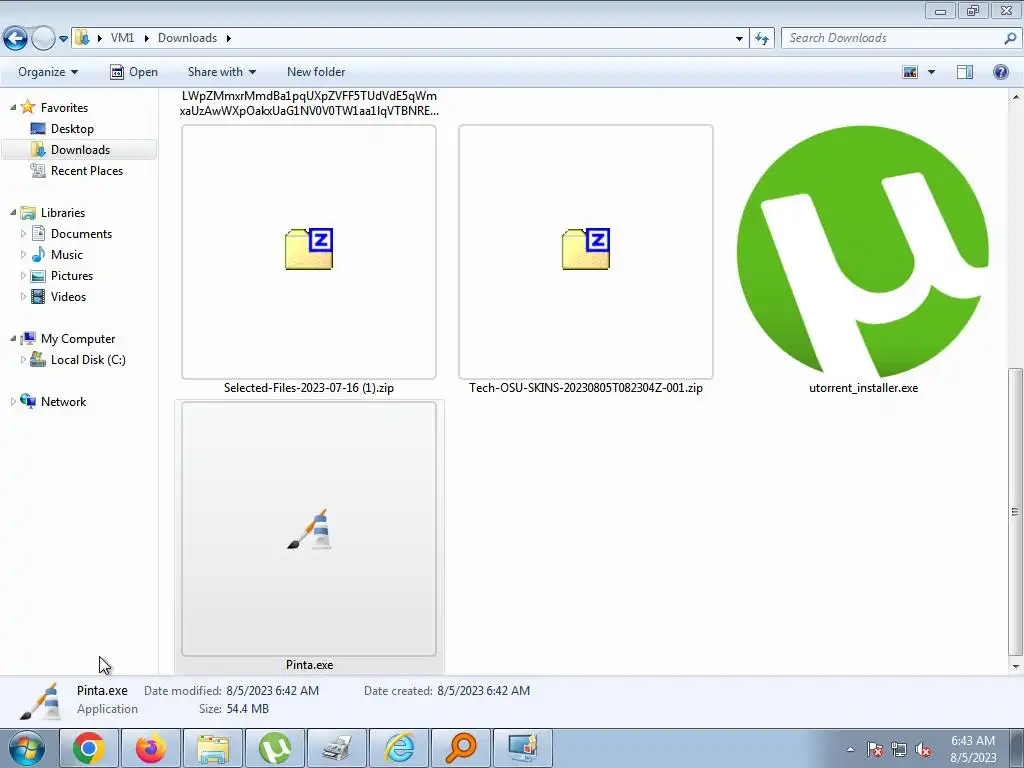The image size is (1024, 768).
Task: Expand the Music library
Action: (x=24, y=254)
